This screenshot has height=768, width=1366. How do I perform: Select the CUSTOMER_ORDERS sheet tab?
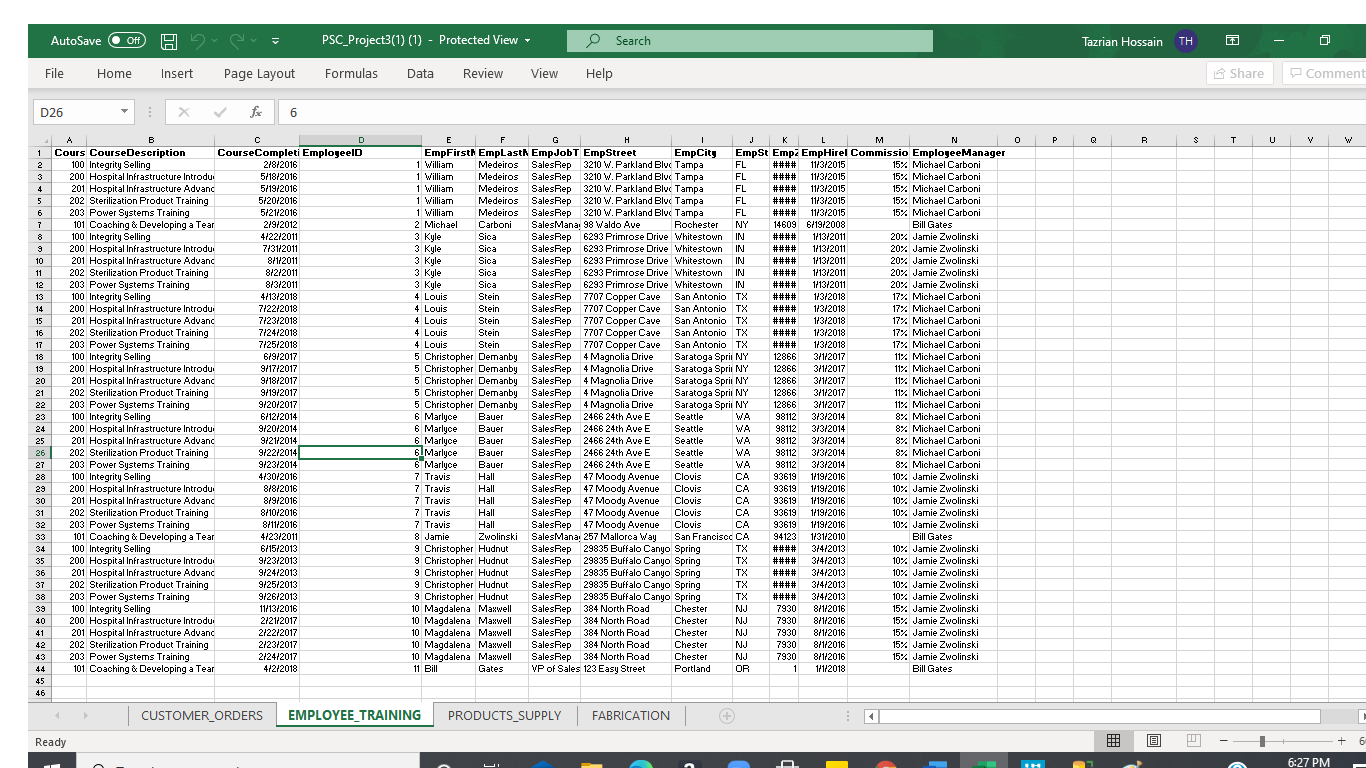coord(202,715)
